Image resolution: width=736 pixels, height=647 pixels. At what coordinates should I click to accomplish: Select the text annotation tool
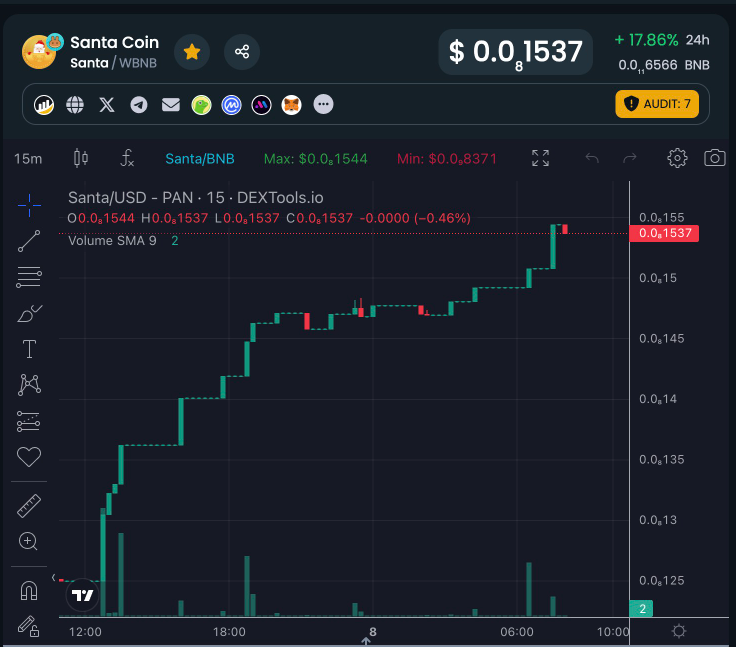(x=29, y=349)
